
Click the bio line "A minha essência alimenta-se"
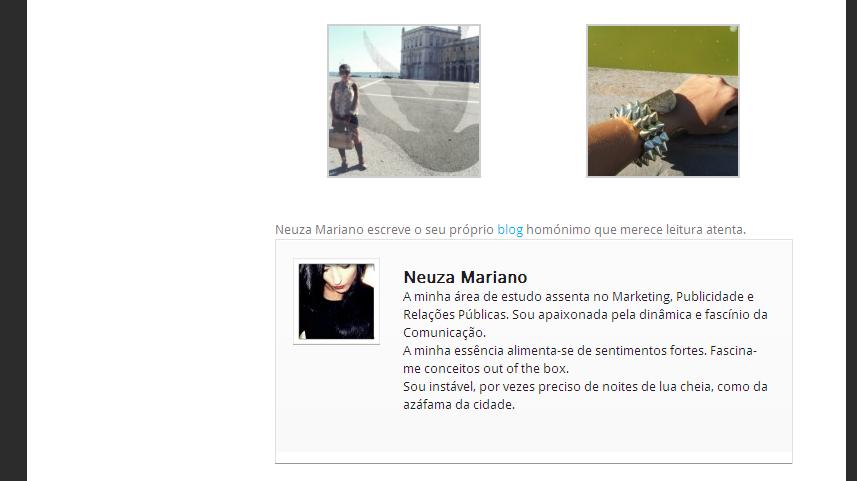tap(580, 351)
